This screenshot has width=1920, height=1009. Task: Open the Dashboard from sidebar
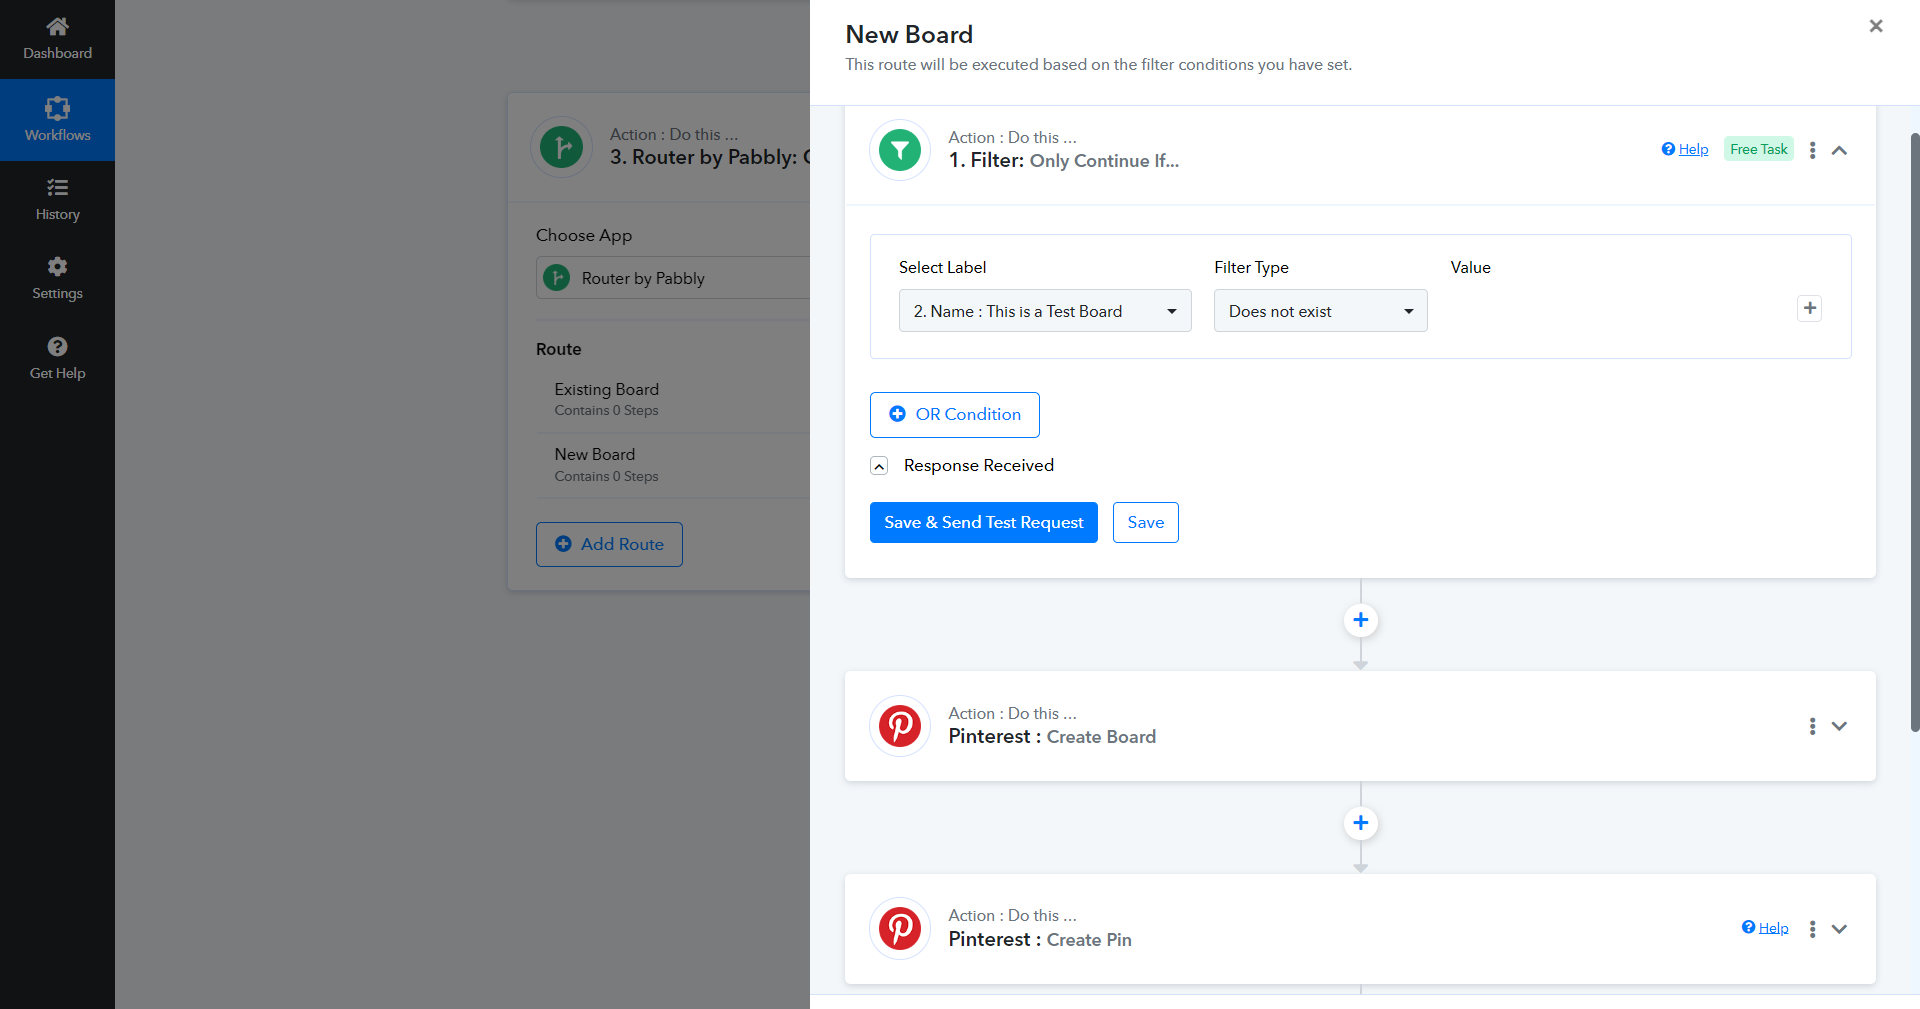click(57, 39)
